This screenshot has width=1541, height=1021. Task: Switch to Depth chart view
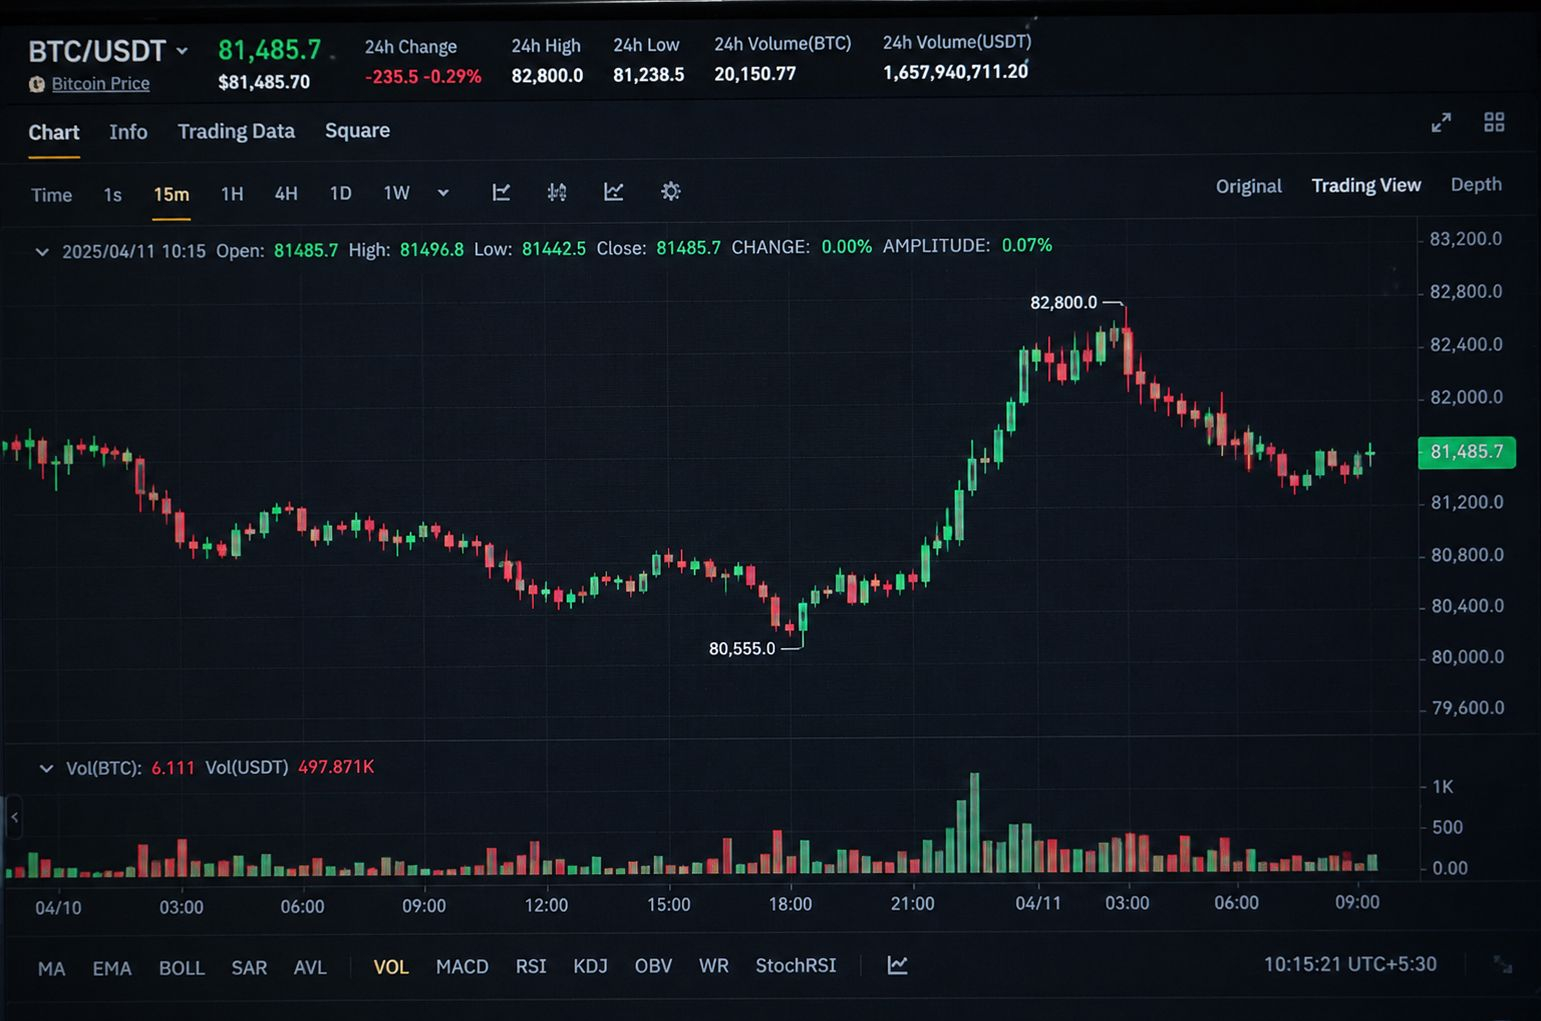pyautogui.click(x=1476, y=184)
